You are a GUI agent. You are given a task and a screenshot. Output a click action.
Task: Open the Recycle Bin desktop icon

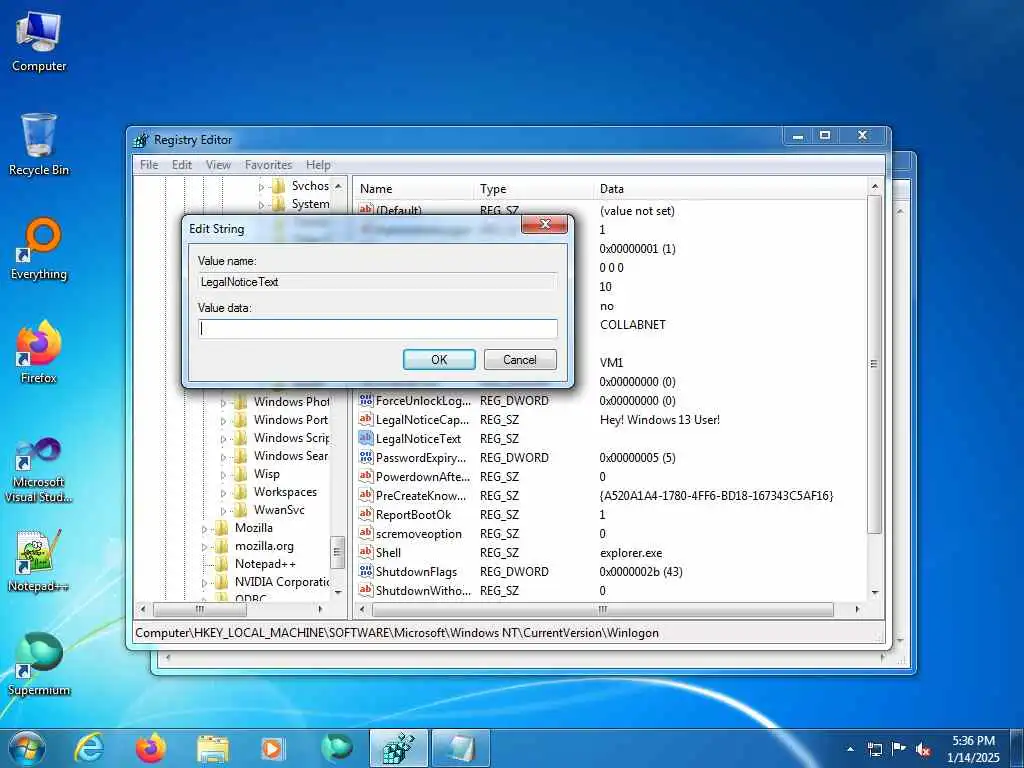(39, 145)
